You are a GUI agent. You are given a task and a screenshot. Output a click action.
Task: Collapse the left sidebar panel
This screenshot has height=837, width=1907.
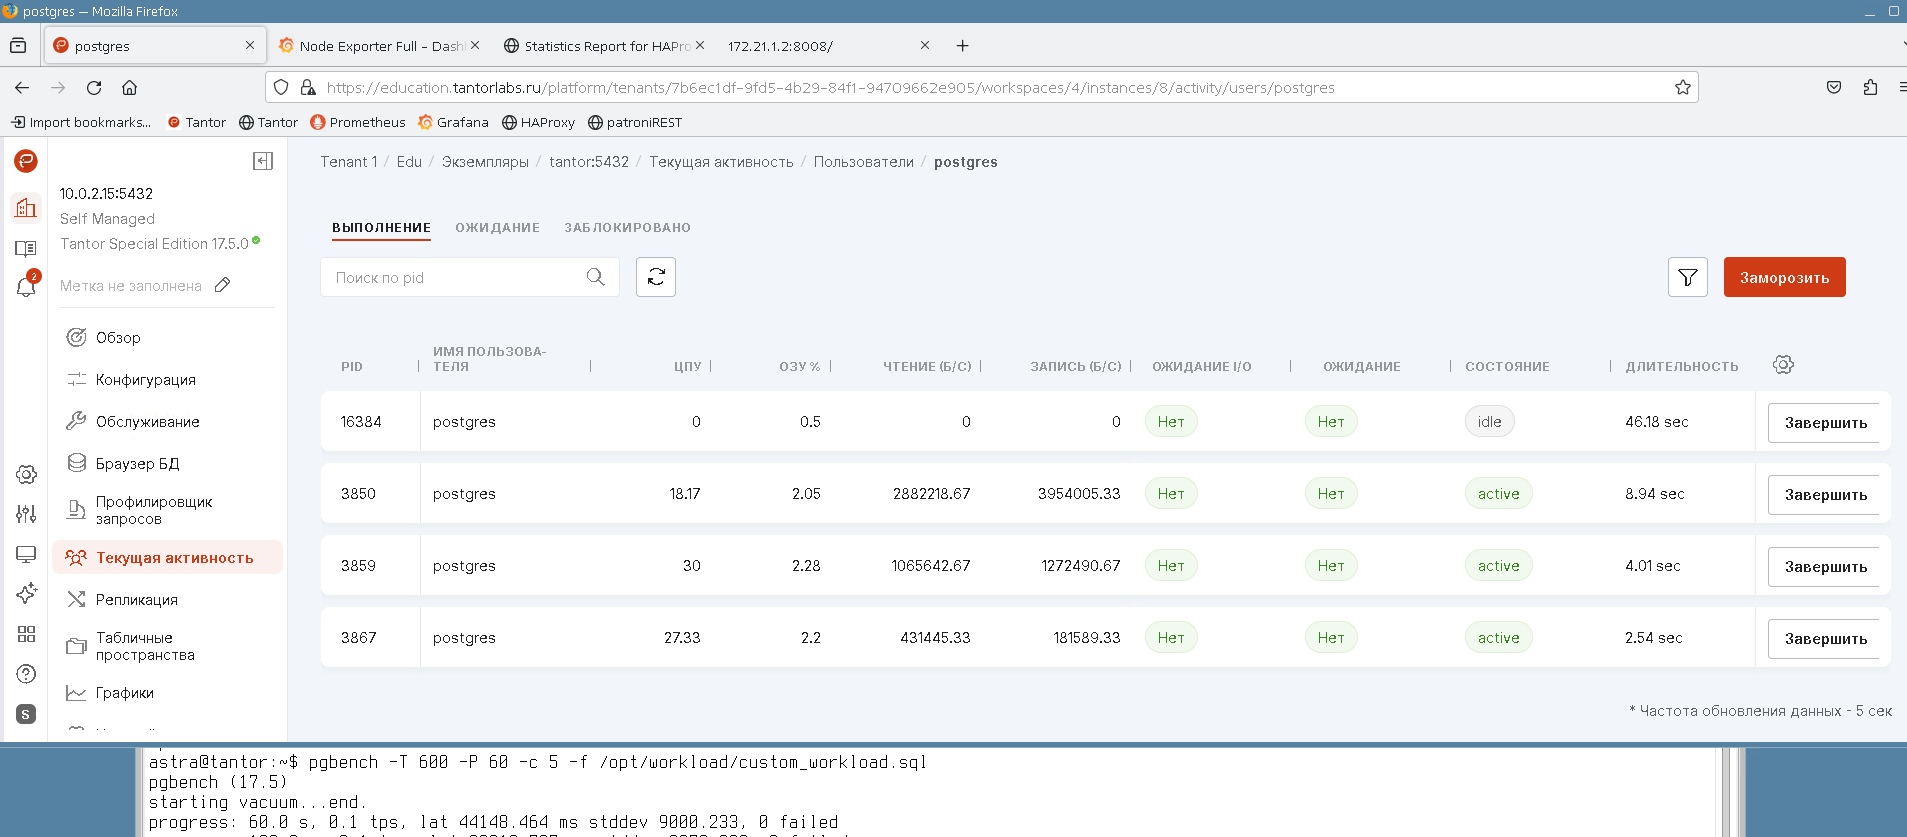pos(263,161)
